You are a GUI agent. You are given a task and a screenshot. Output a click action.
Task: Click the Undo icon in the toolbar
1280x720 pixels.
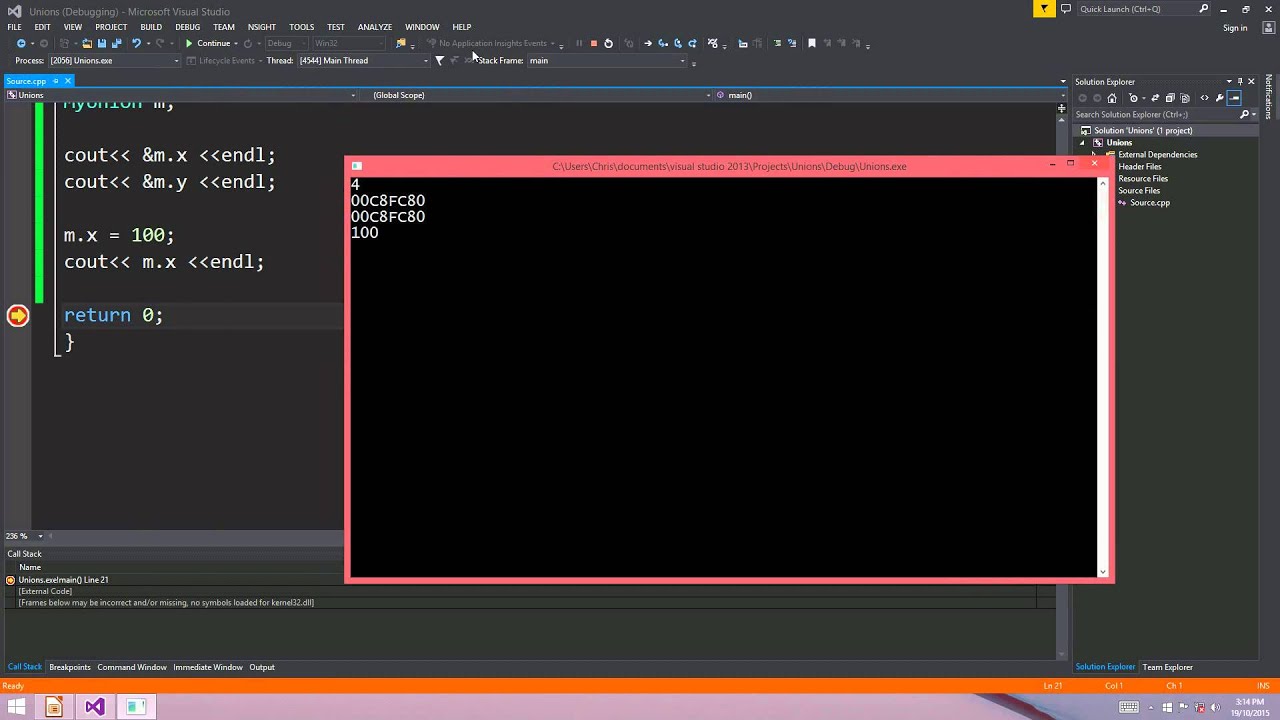136,43
